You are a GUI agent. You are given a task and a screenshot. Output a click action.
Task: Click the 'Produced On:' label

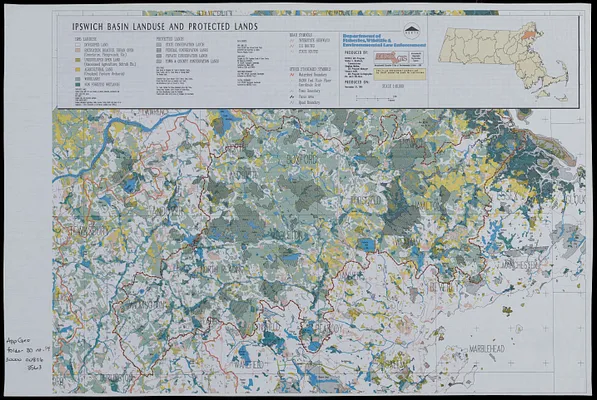(x=356, y=82)
